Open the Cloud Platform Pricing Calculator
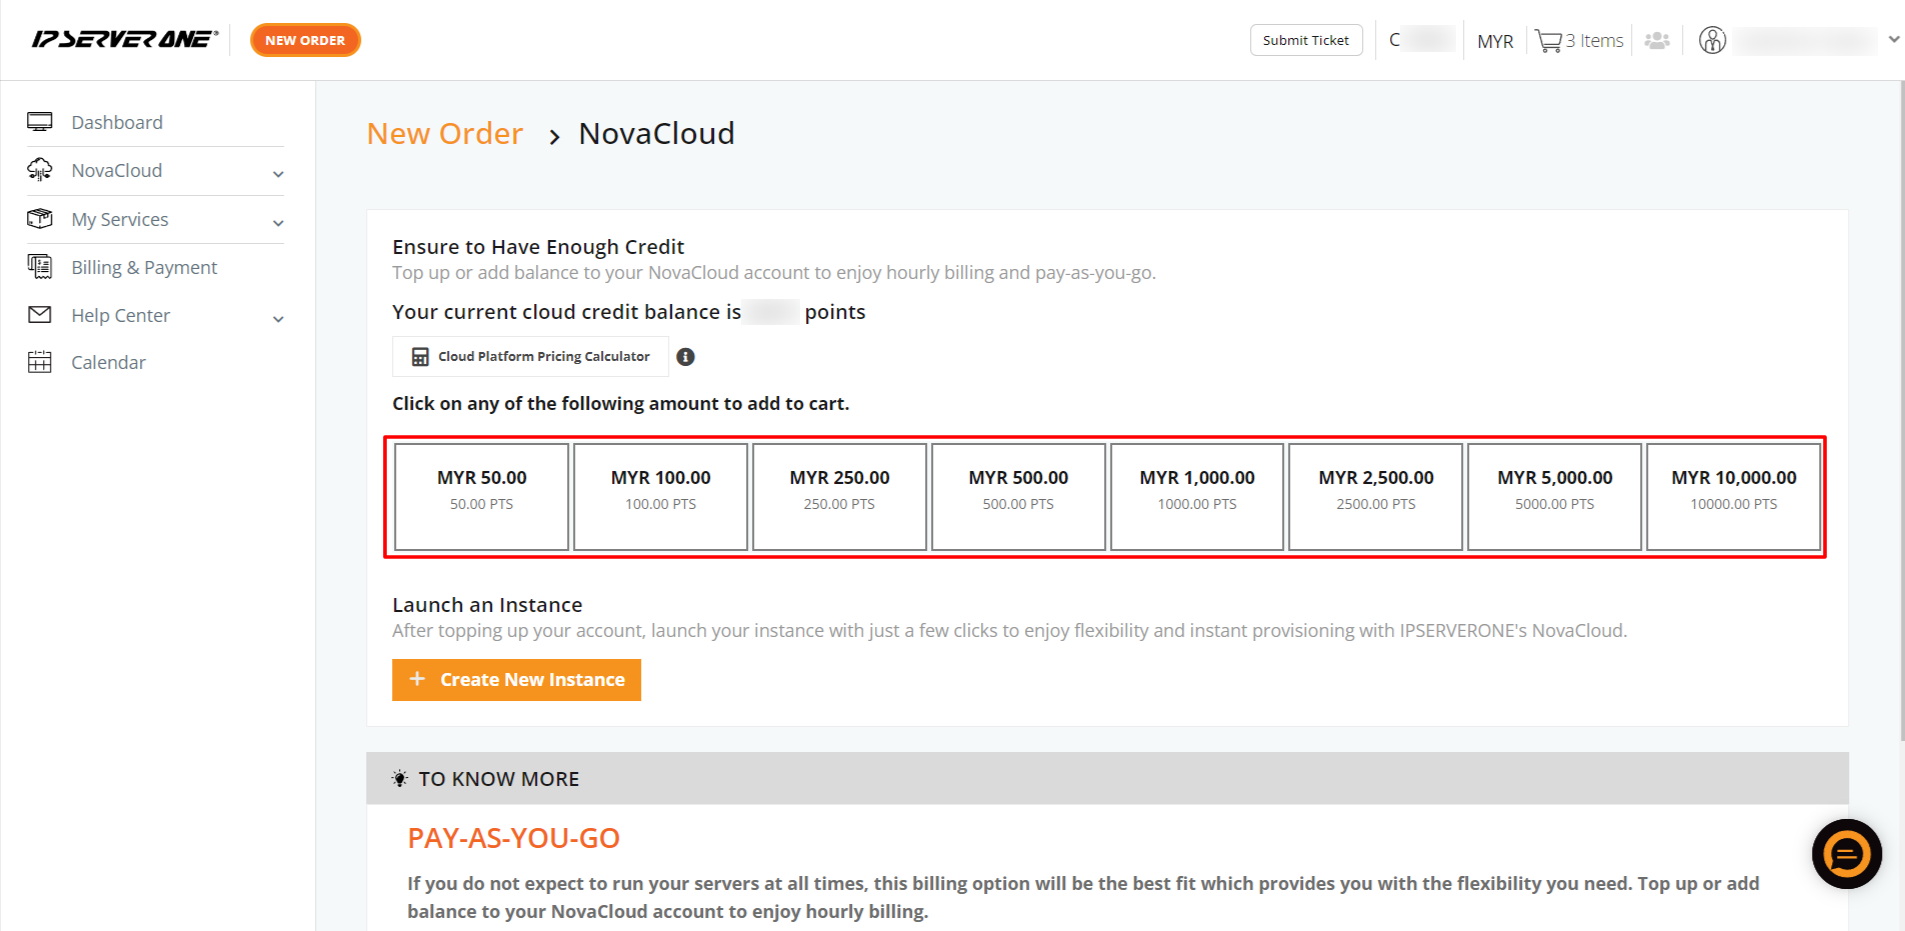 click(530, 357)
